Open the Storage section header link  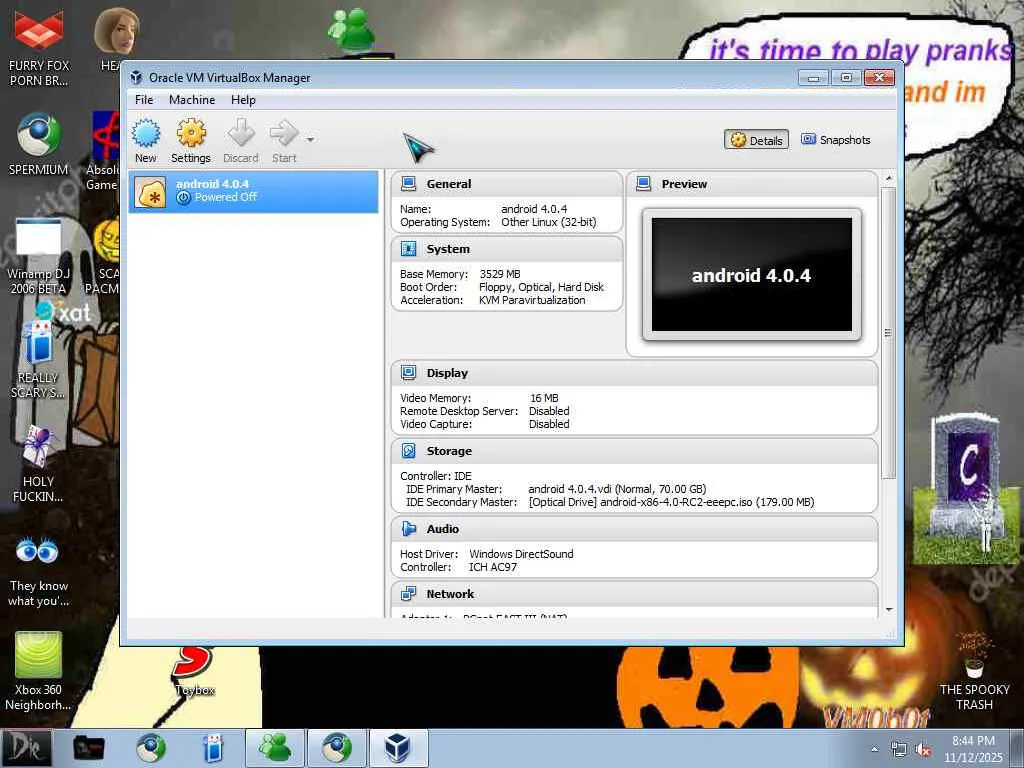coord(449,451)
